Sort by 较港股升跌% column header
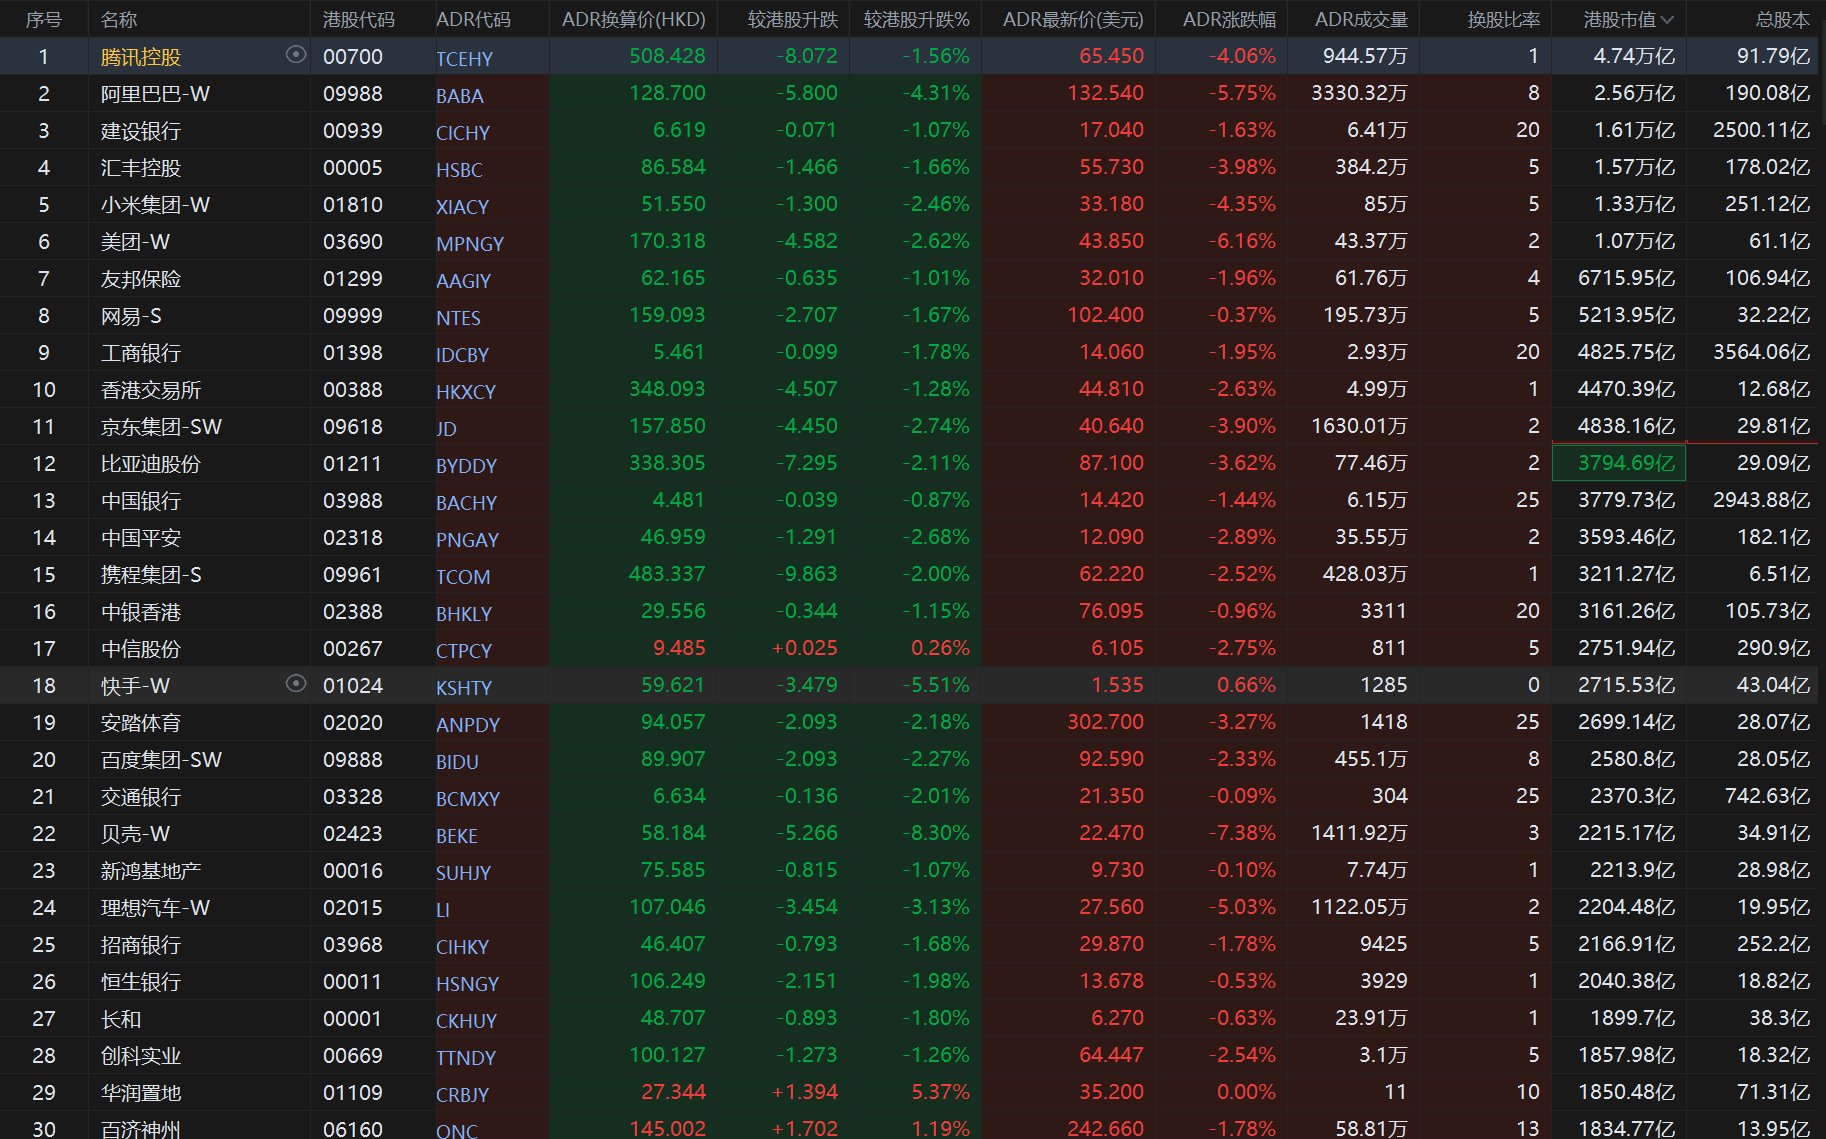 pos(917,20)
